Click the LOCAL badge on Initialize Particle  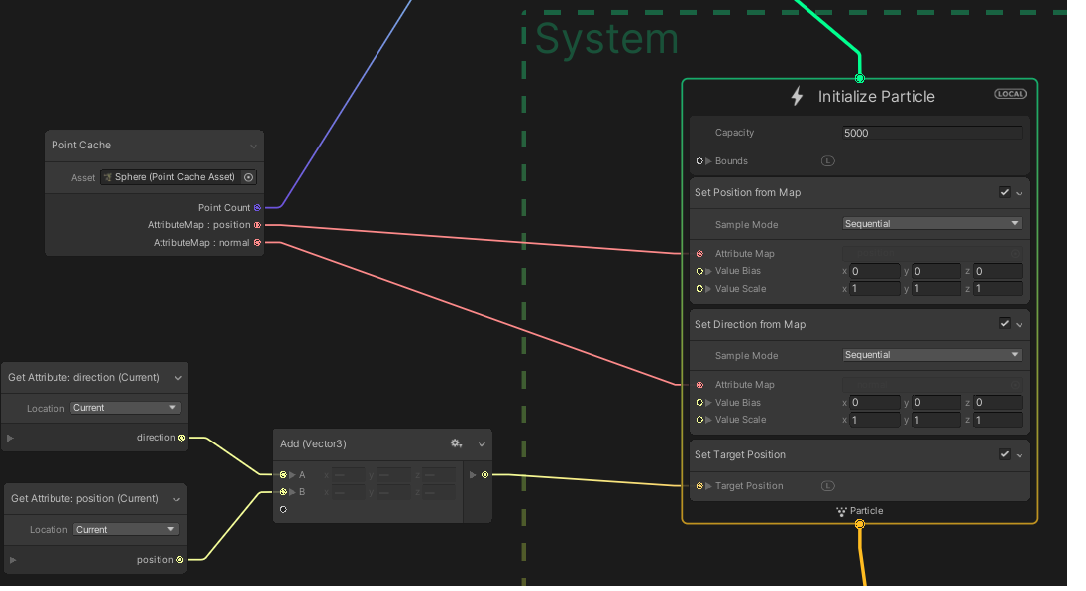tap(1010, 93)
